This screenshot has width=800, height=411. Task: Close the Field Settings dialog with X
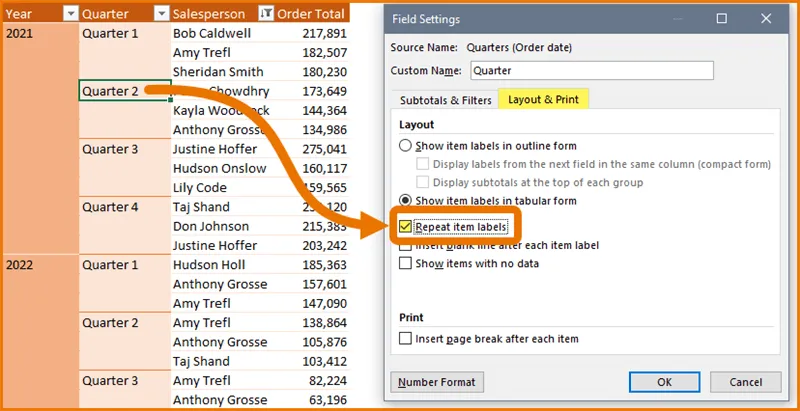[x=765, y=19]
